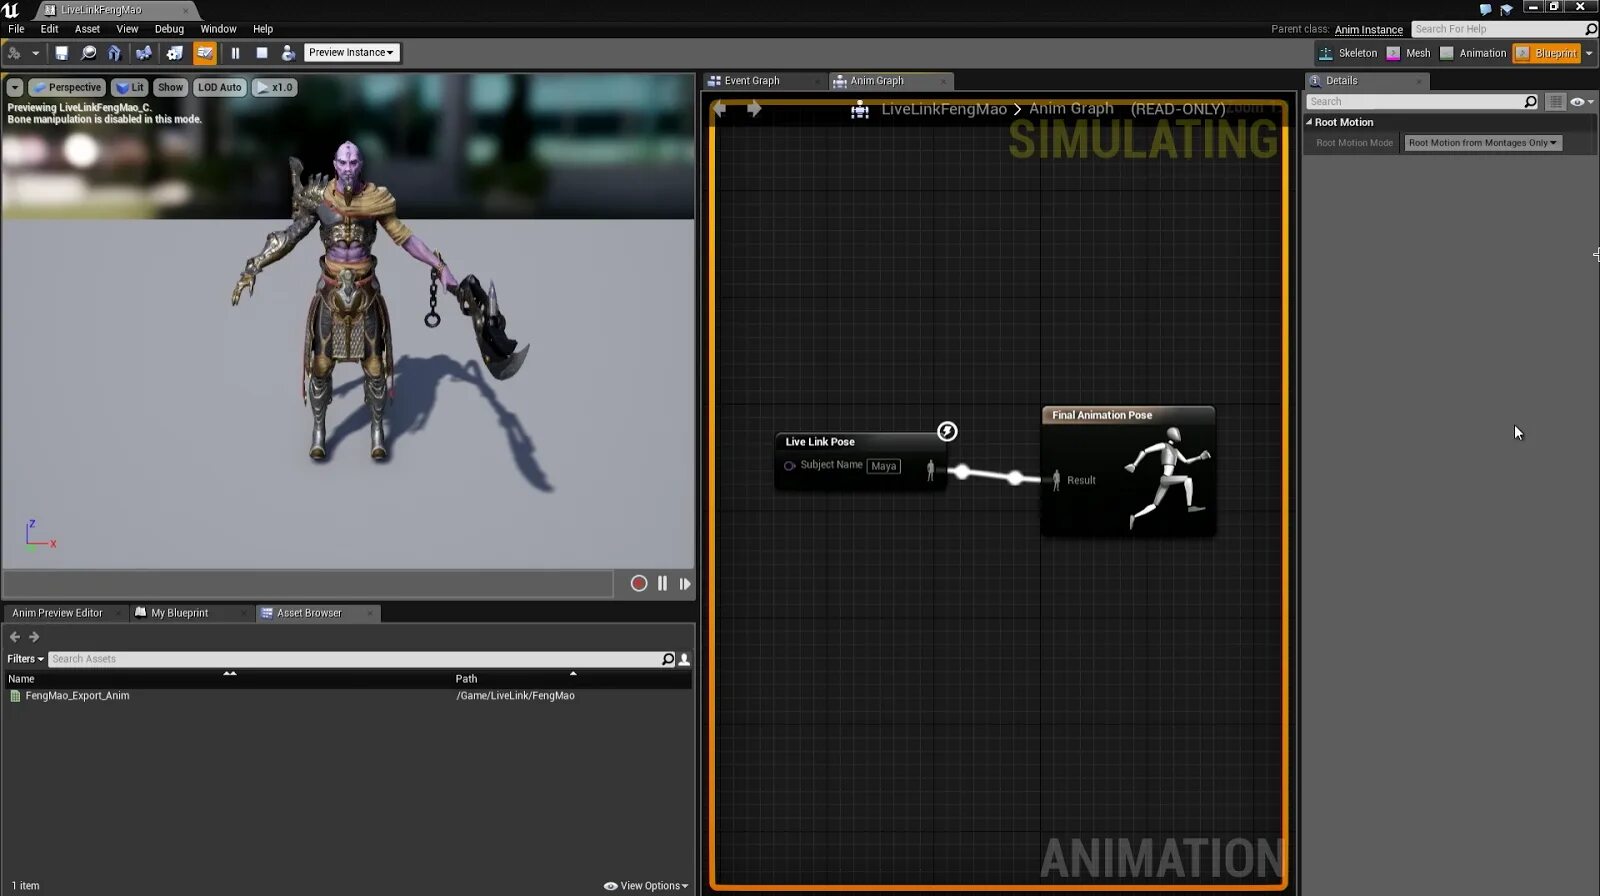Click the Subject Name input pin
Screen dimensions: 1600x896
789,466
